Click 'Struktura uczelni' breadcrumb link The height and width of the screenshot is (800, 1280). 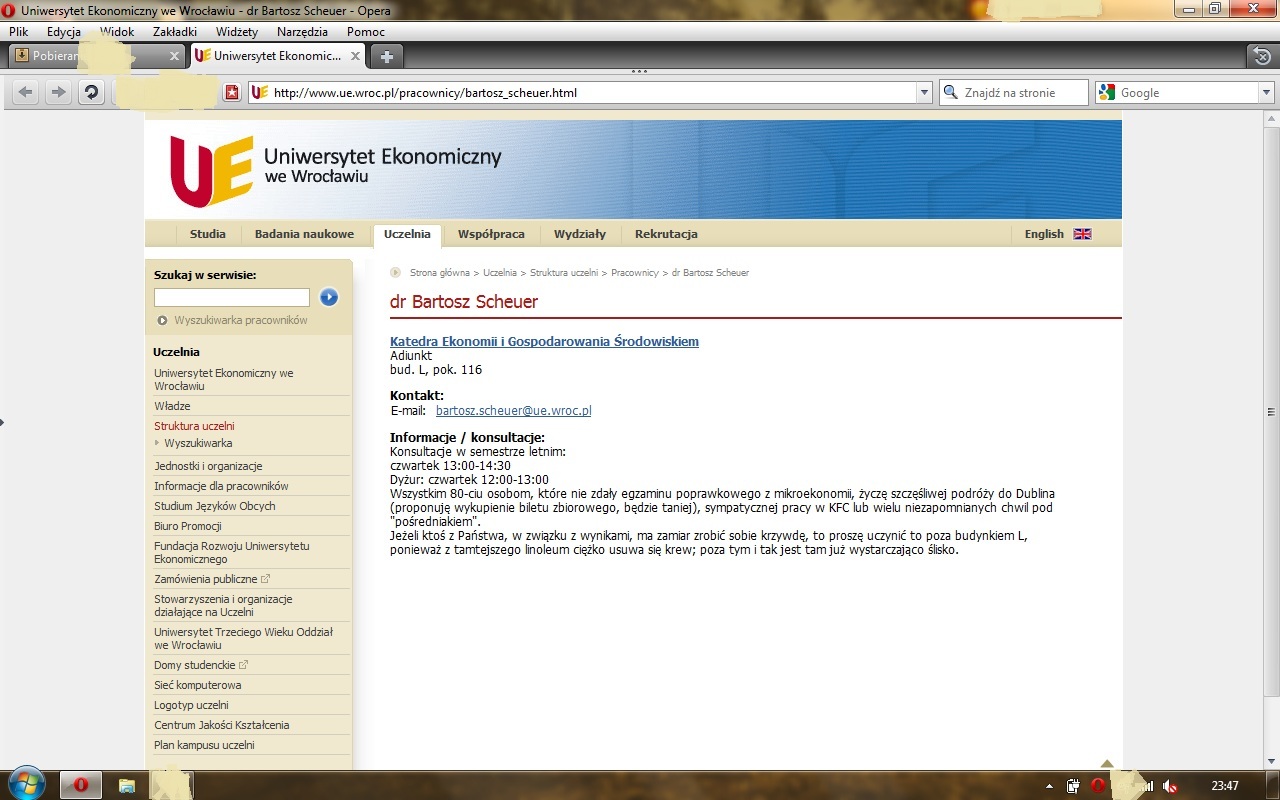point(564,273)
